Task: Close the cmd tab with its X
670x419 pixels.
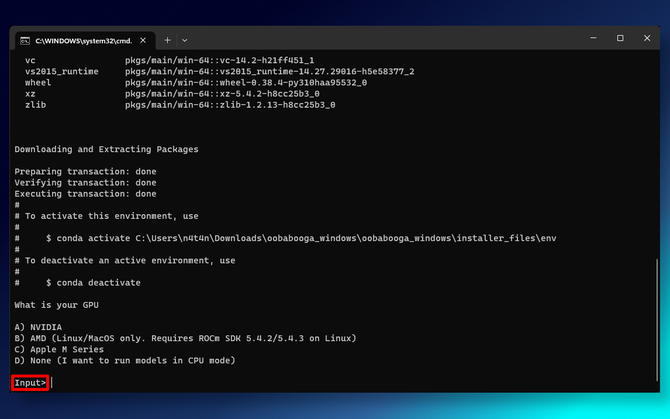Action: pyautogui.click(x=143, y=40)
